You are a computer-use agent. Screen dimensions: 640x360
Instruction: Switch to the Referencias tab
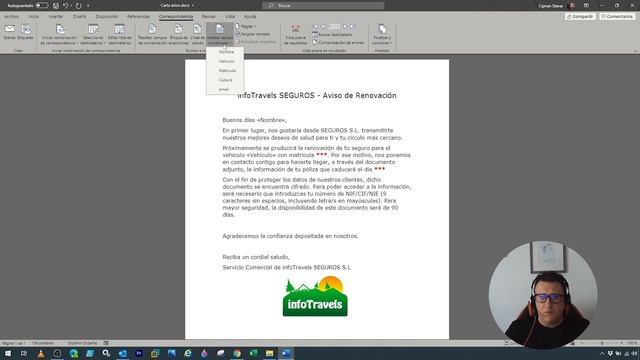[138, 17]
